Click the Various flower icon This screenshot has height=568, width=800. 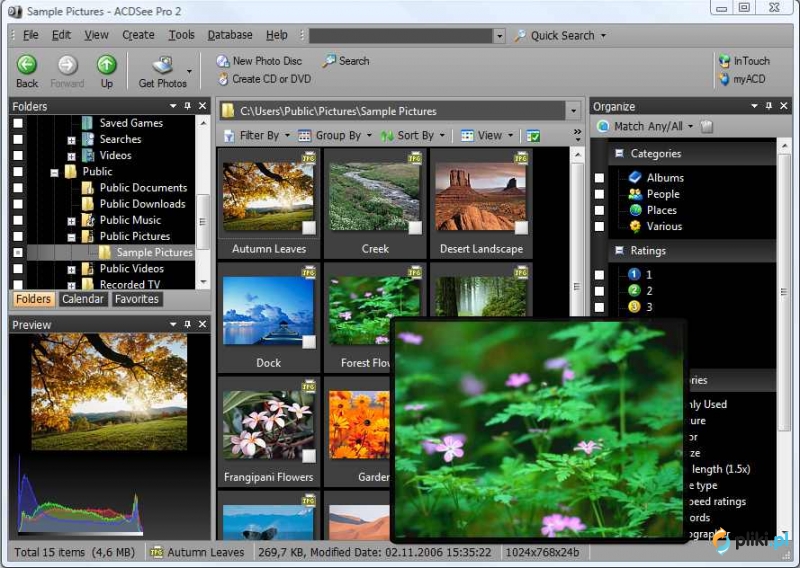[x=635, y=226]
